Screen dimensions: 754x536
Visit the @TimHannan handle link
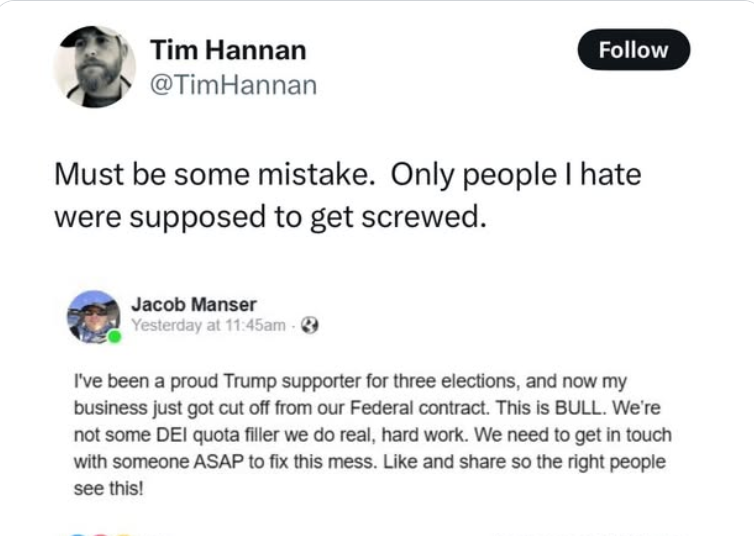(232, 85)
